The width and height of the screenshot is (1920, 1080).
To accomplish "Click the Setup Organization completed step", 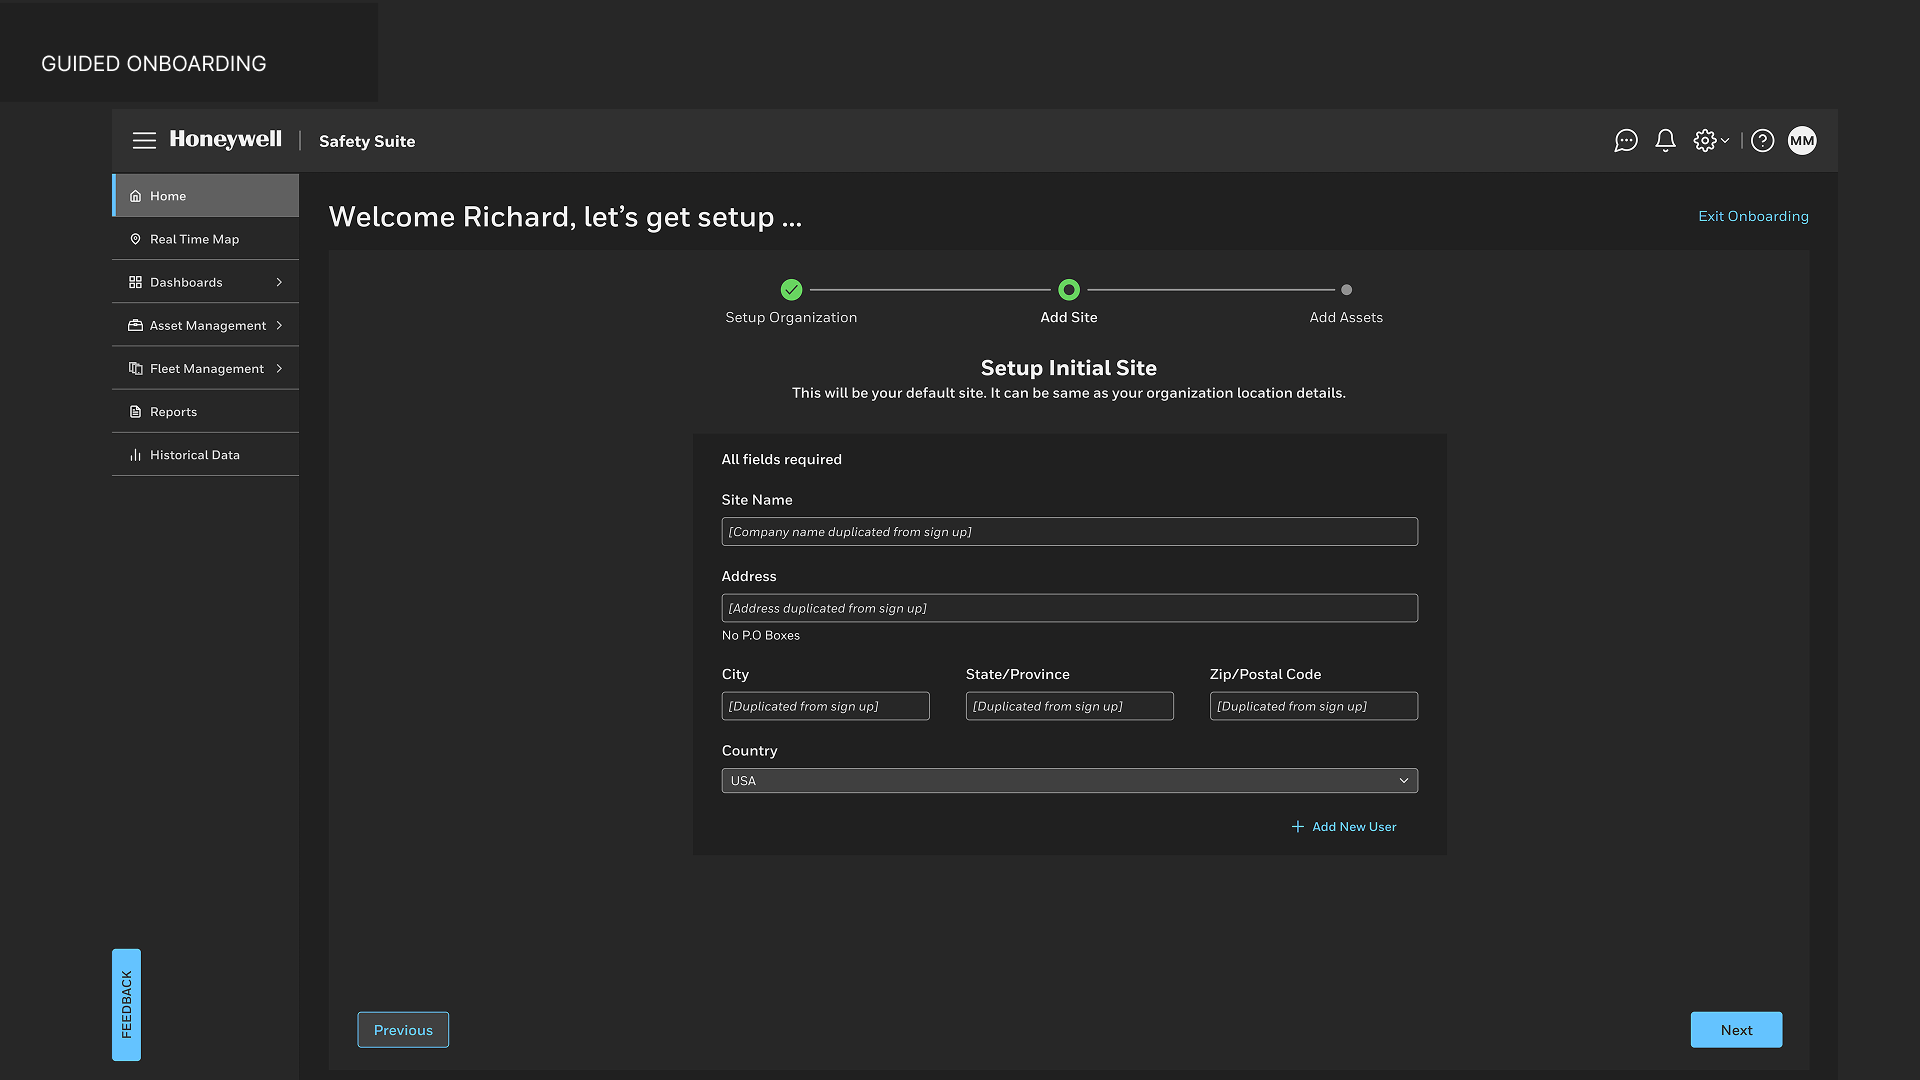I will (x=791, y=290).
